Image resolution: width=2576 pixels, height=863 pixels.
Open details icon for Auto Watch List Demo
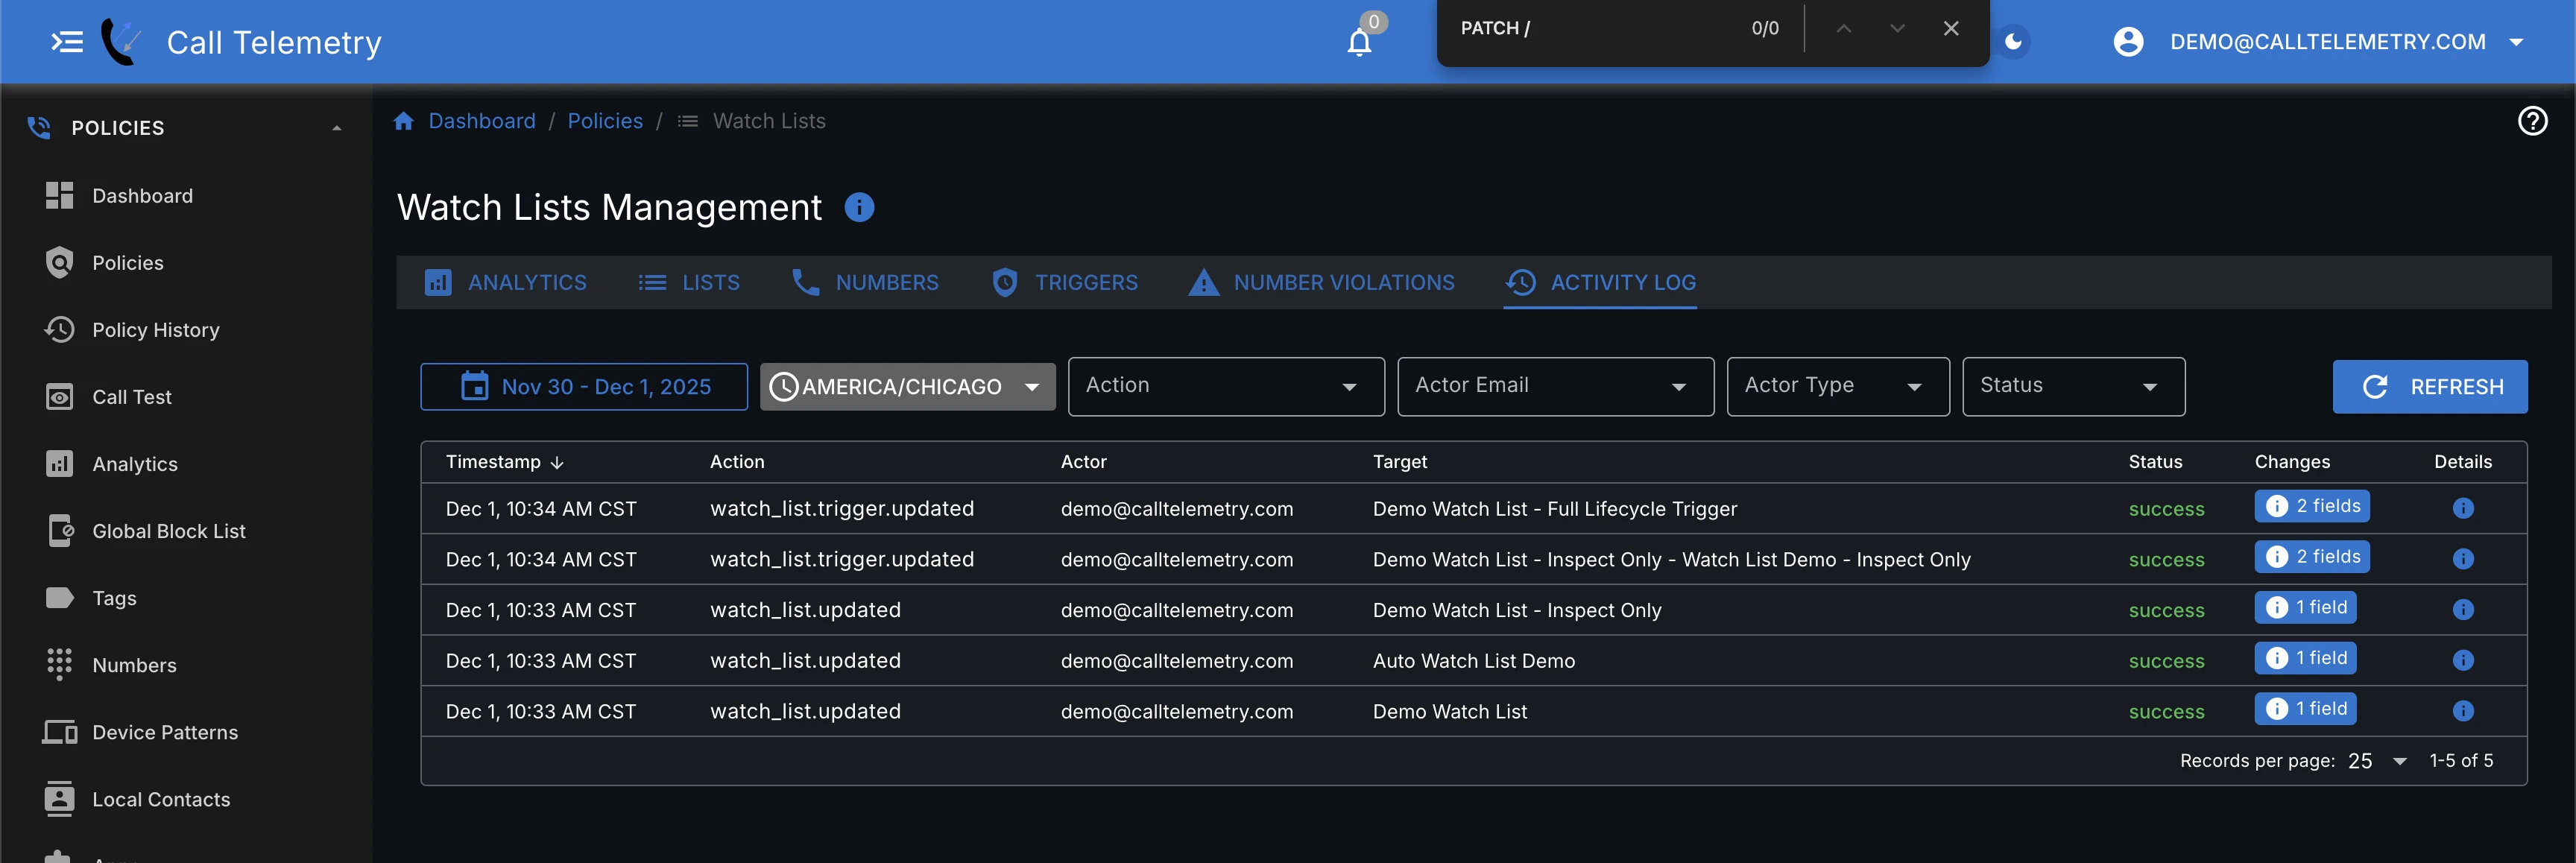tap(2463, 661)
